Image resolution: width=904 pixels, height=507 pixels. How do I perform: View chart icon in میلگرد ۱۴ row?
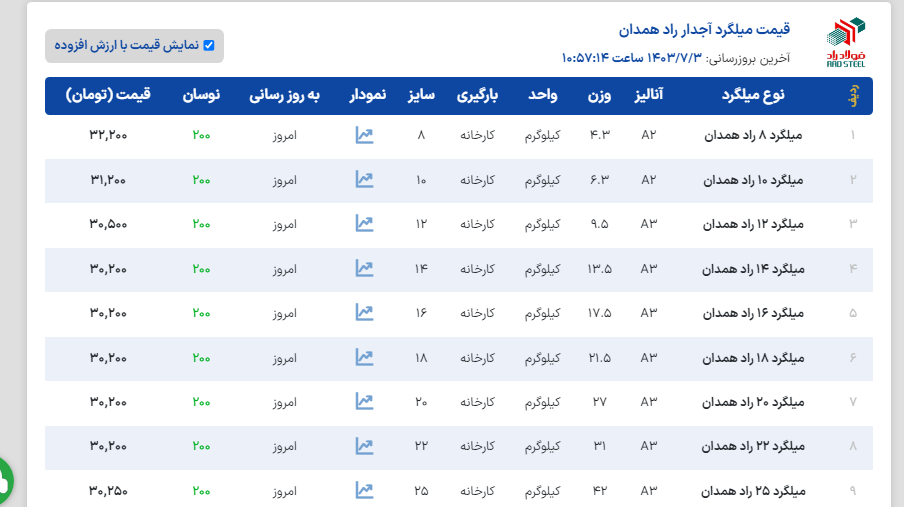[364, 268]
